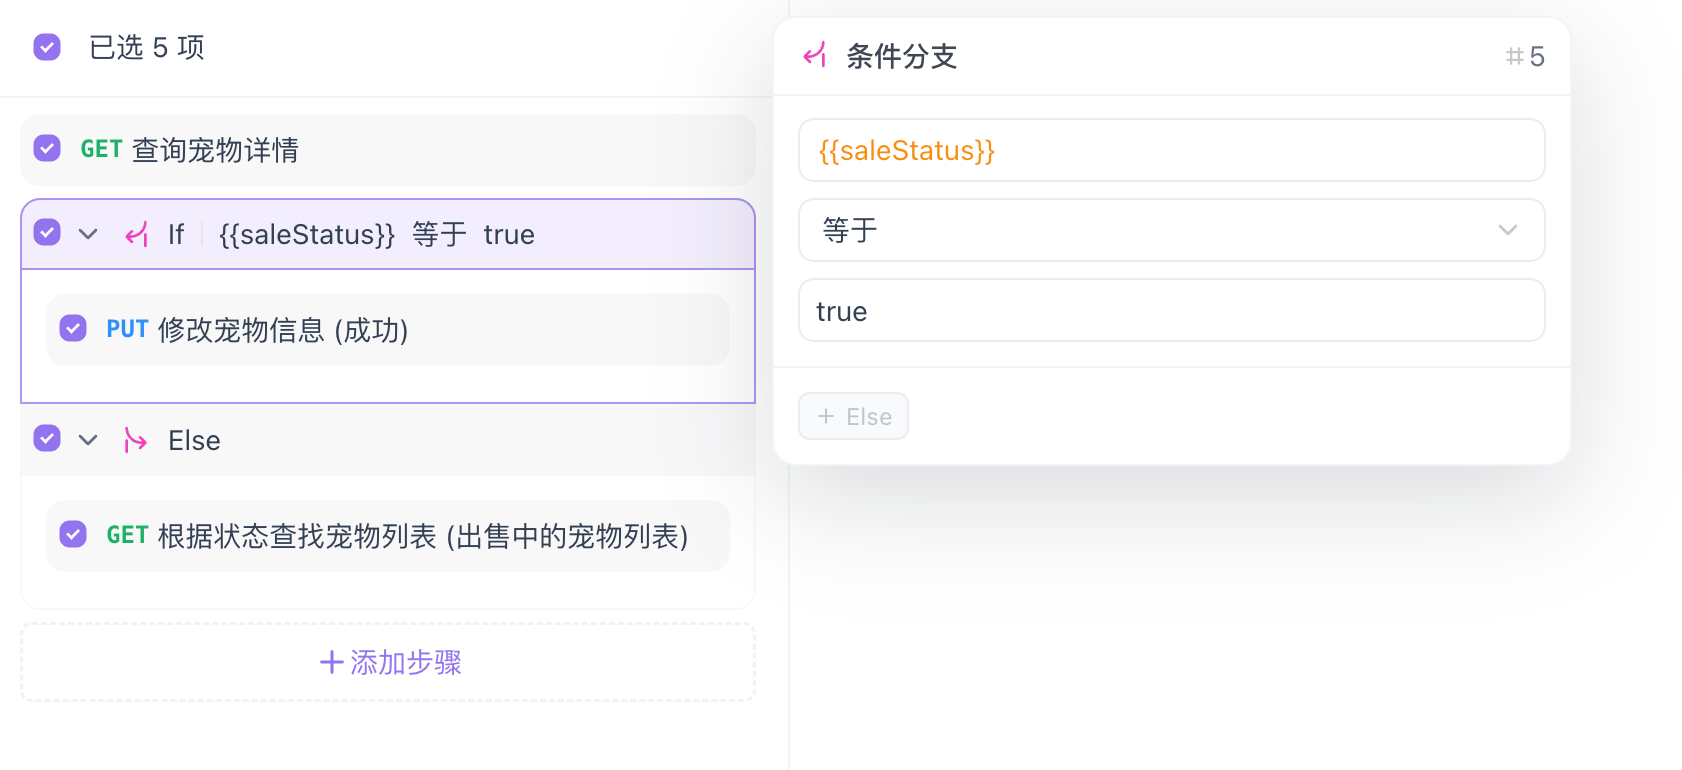This screenshot has height=770, width=1682.
Task: Click the 添加步骤 button
Action: [x=388, y=662]
